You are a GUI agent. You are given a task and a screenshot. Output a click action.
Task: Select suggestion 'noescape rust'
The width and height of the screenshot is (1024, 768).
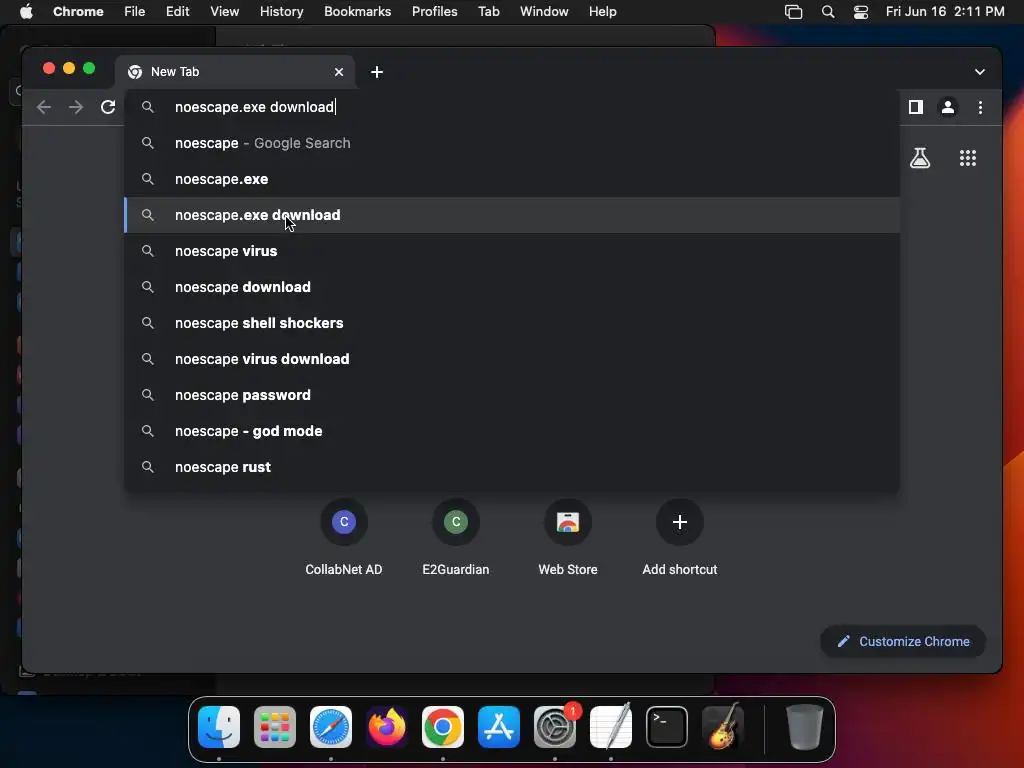(512, 466)
